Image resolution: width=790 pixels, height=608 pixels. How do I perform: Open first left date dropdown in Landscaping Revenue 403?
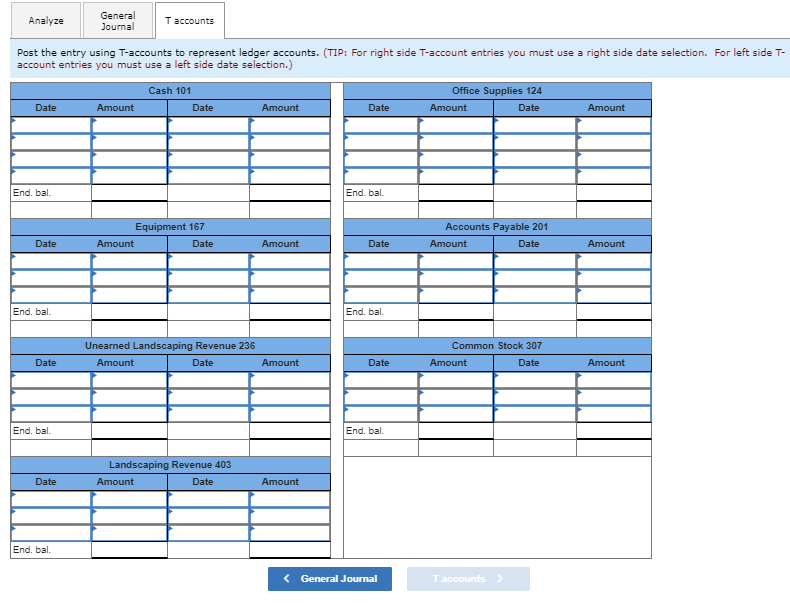coord(51,499)
